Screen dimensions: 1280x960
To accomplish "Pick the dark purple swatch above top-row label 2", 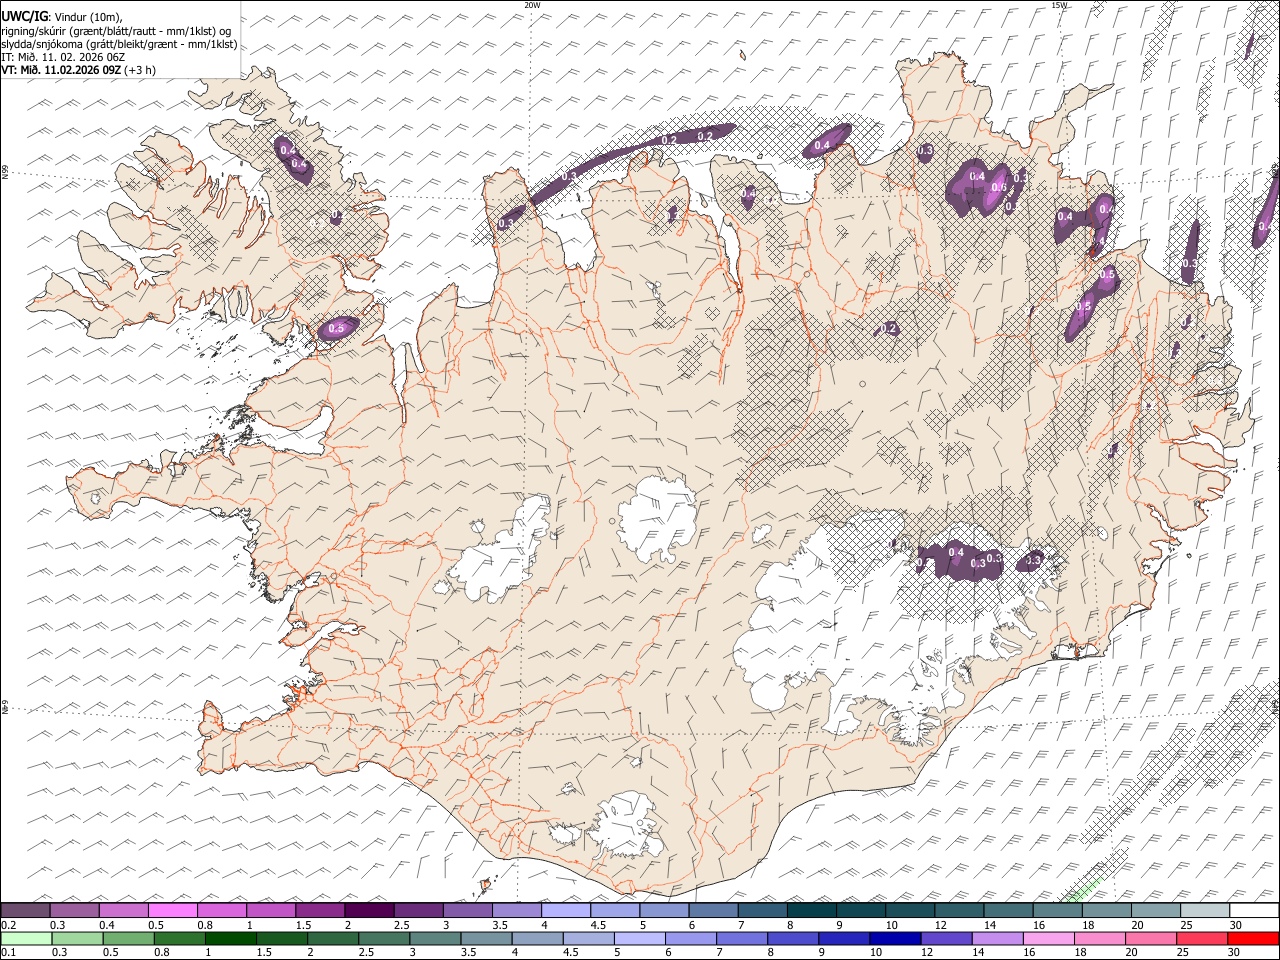I will click(369, 910).
